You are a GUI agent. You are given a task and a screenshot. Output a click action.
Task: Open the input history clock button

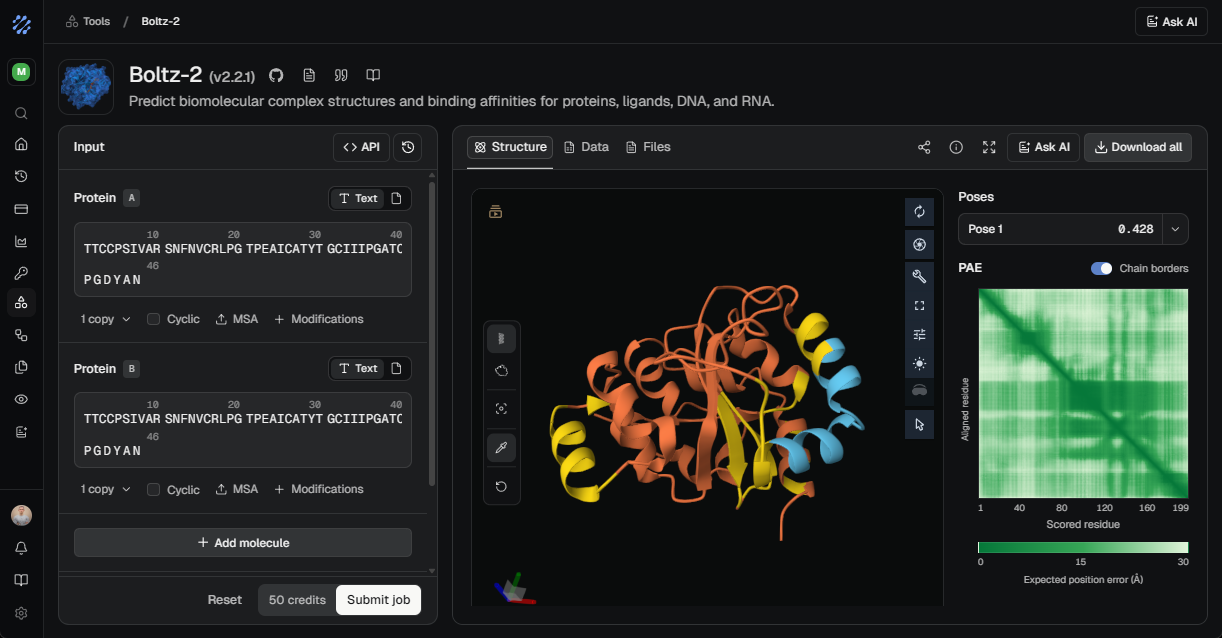(x=408, y=147)
